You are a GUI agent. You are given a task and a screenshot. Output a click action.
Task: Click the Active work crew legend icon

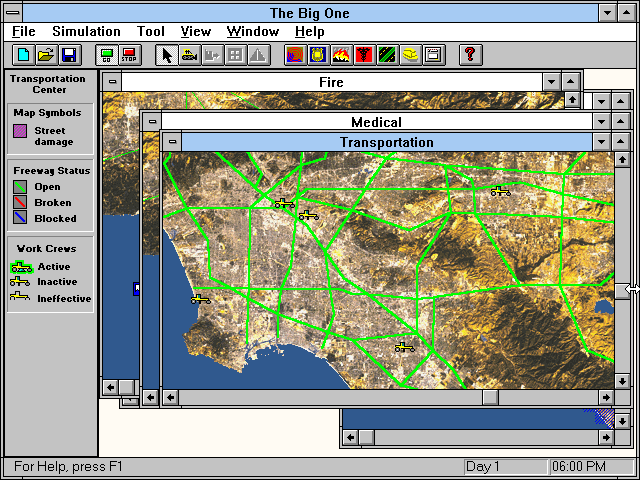[21, 267]
